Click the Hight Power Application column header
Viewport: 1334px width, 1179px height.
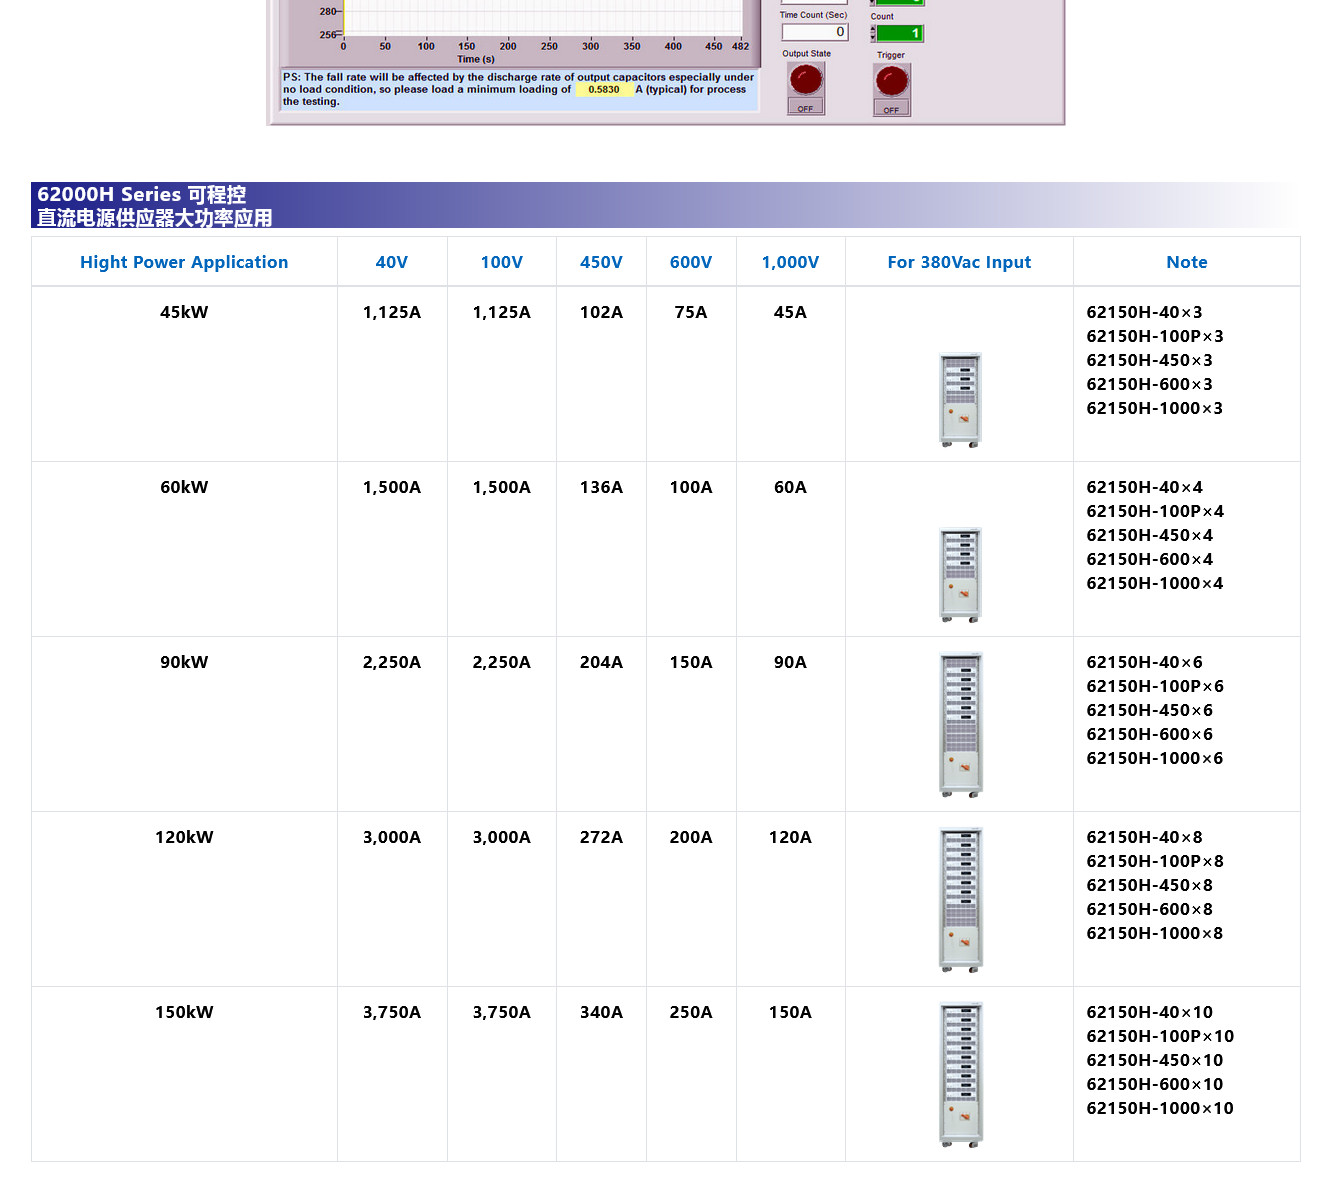click(x=184, y=262)
